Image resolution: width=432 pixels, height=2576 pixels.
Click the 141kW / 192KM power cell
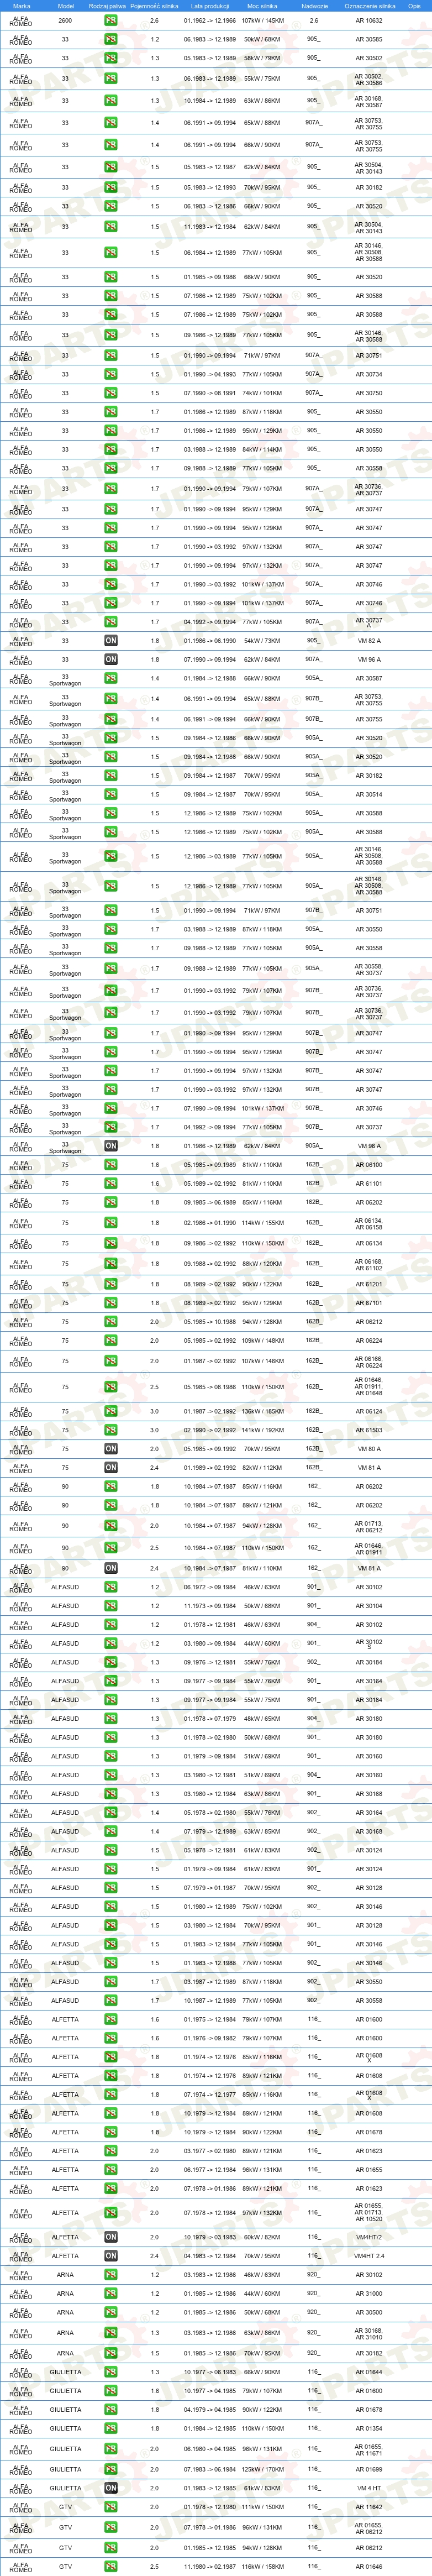coord(262,1430)
